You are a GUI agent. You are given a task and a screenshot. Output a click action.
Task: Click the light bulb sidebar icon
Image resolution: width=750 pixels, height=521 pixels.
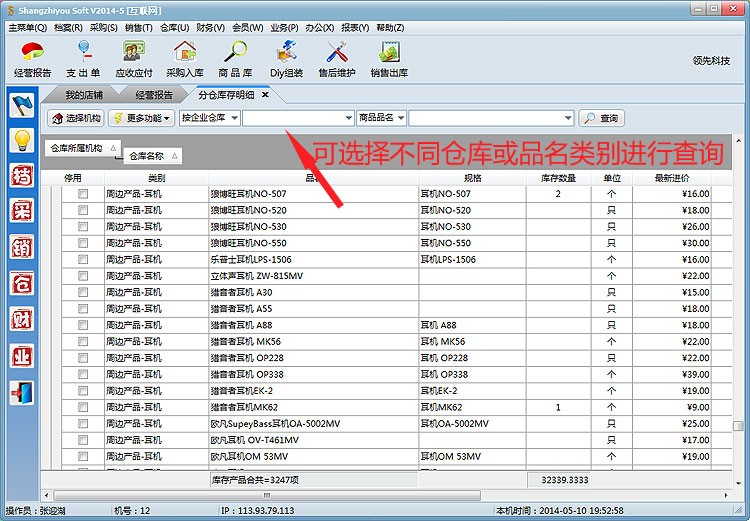[x=22, y=140]
